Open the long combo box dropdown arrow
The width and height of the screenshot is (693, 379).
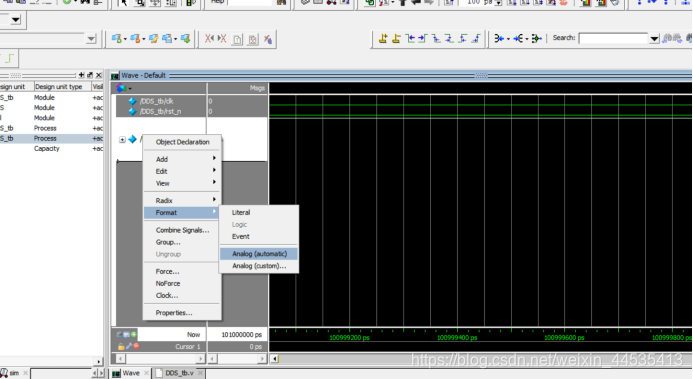tap(91, 39)
